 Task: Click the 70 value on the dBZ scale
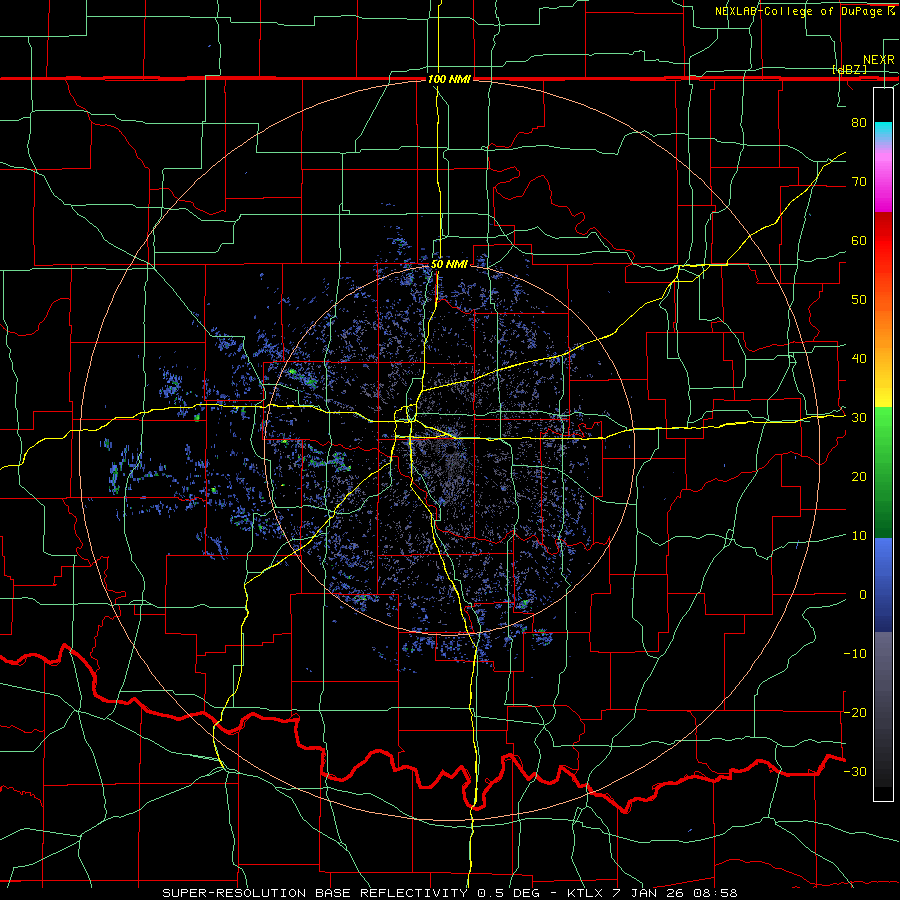(859, 181)
